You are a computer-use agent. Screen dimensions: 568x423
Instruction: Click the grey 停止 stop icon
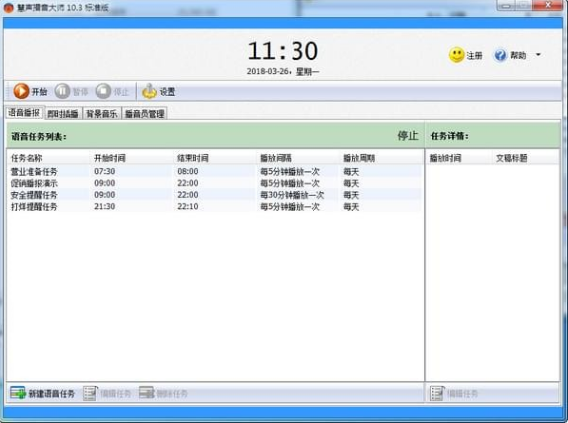(x=103, y=91)
